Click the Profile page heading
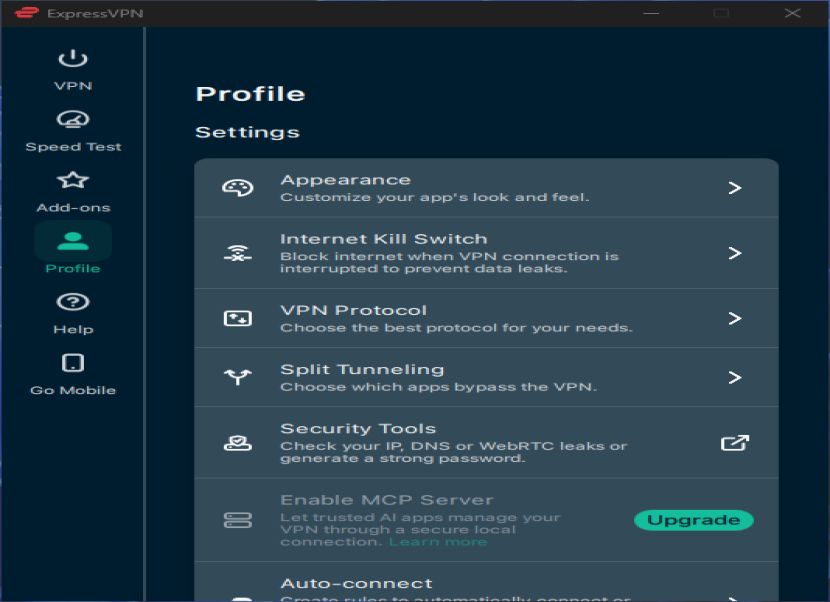Screen dimensions: 830x602 point(250,94)
